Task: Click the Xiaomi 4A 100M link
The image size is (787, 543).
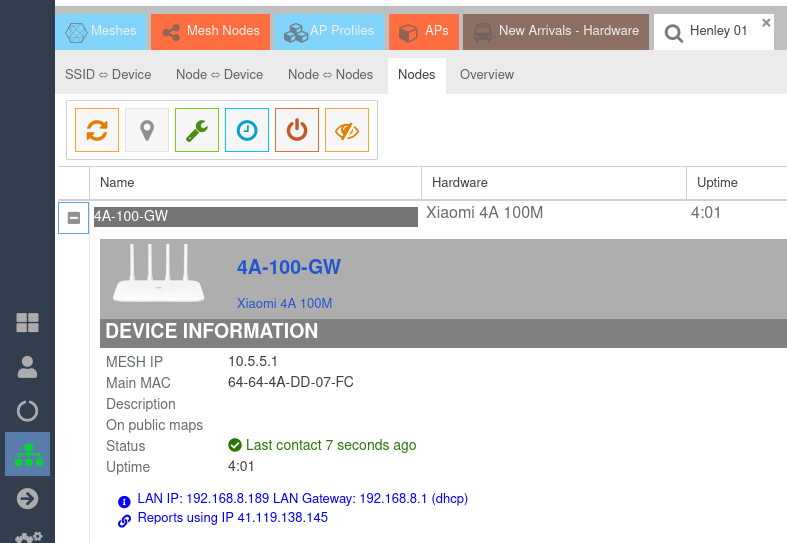Action: coord(284,303)
